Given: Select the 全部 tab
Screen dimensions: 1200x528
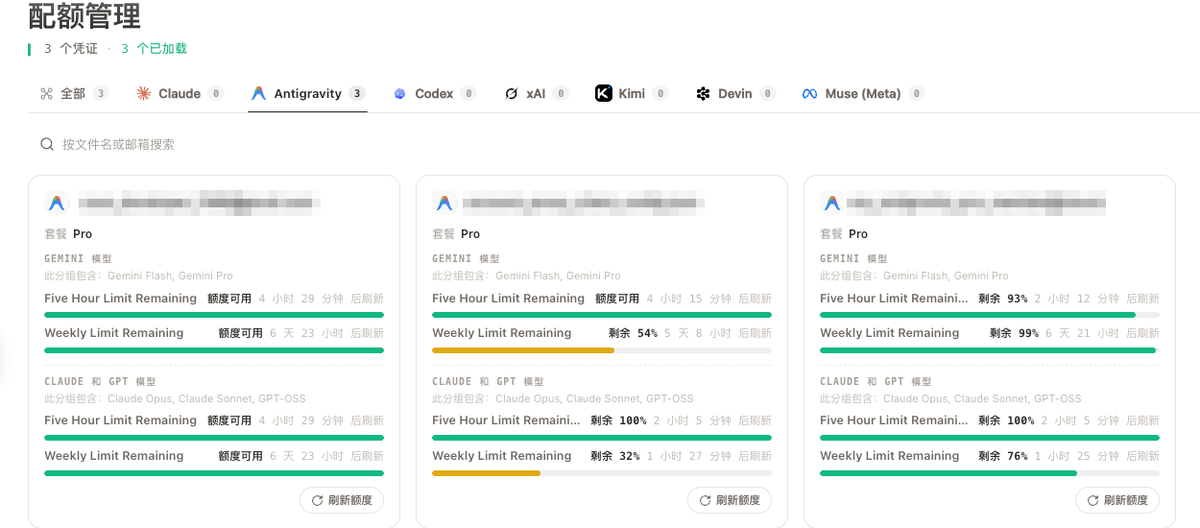Looking at the screenshot, I should coord(73,94).
